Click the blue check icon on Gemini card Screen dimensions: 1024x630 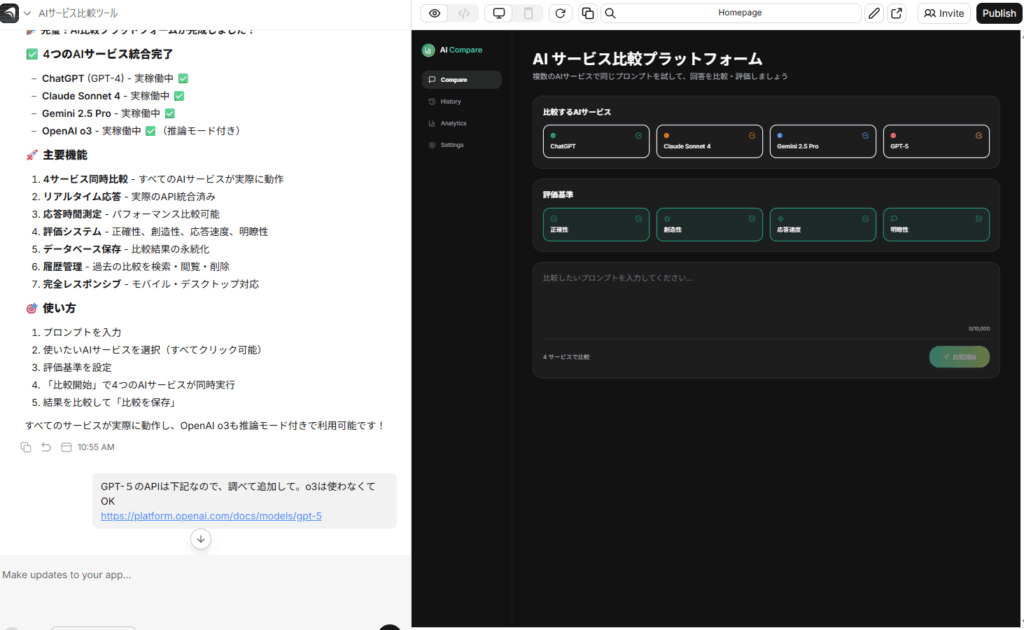[865, 136]
